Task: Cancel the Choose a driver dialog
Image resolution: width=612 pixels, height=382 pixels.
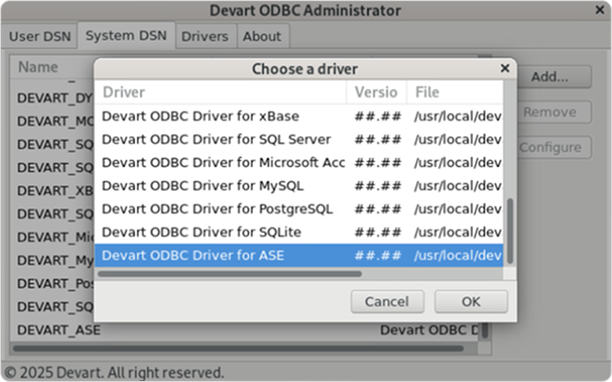Action: coord(387,301)
